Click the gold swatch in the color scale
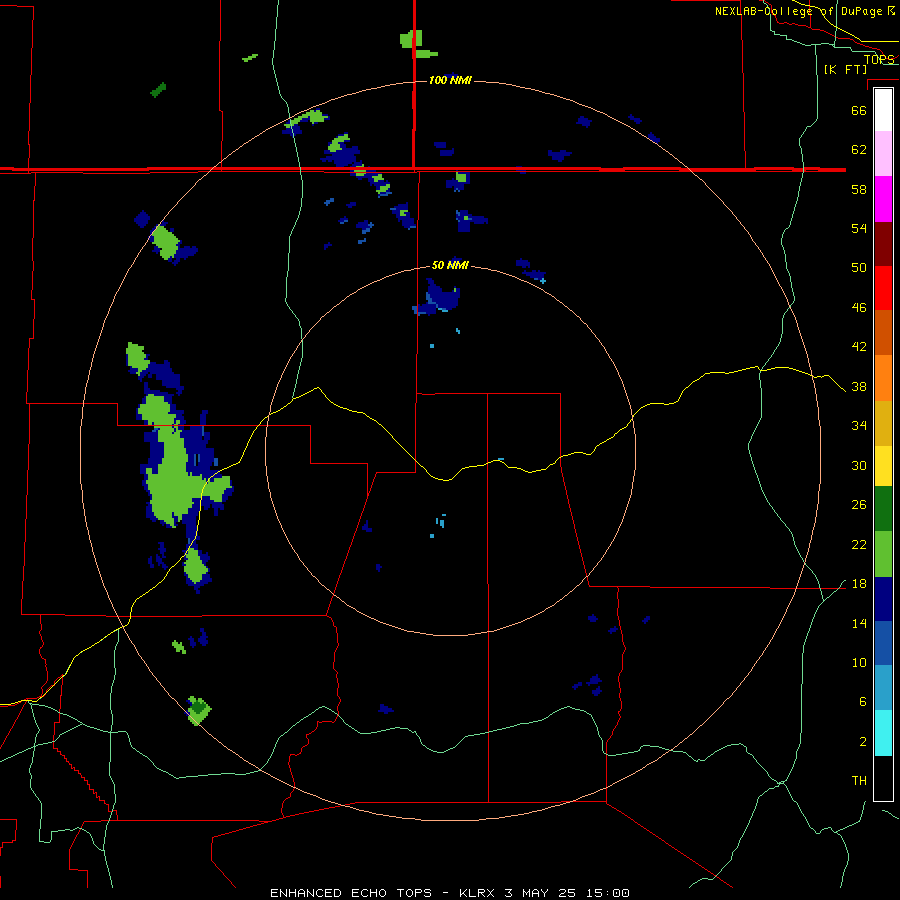The height and width of the screenshot is (900, 900). tap(883, 423)
